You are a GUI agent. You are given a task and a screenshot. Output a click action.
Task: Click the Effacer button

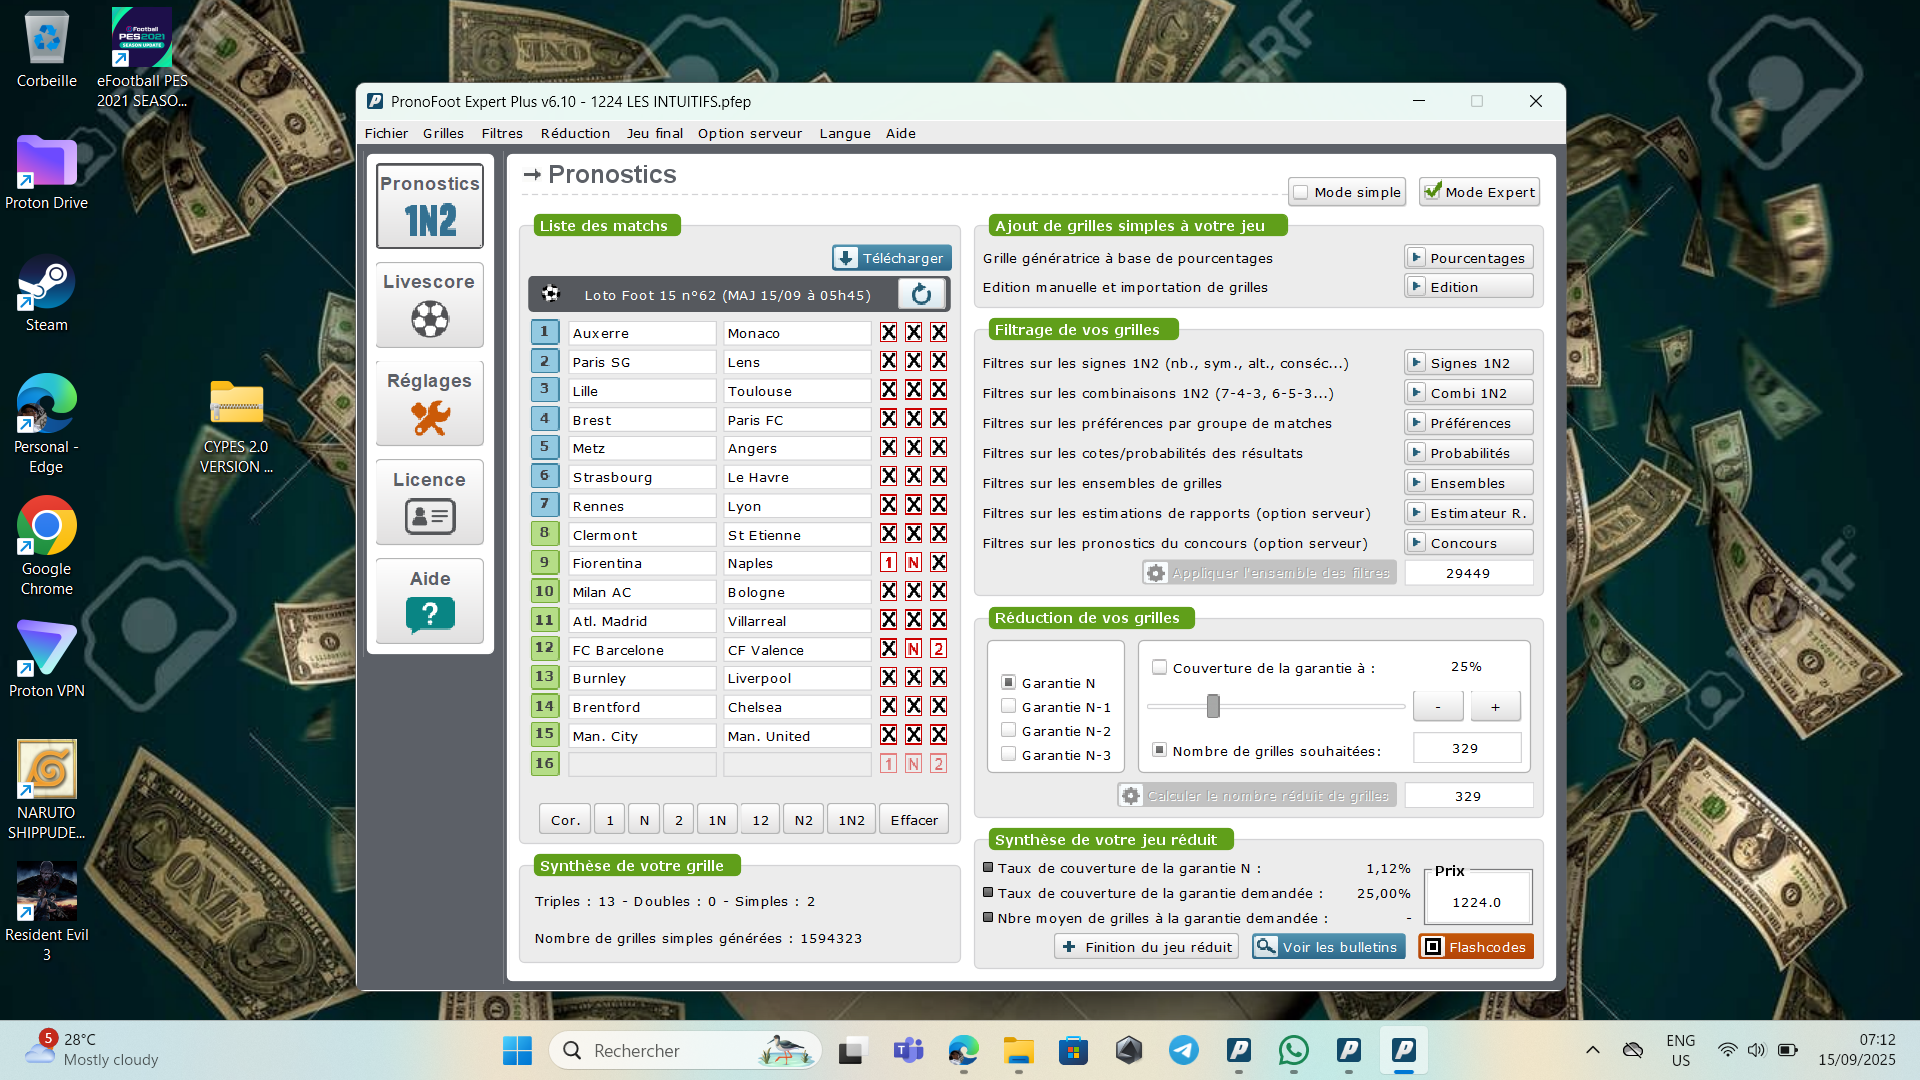(913, 820)
